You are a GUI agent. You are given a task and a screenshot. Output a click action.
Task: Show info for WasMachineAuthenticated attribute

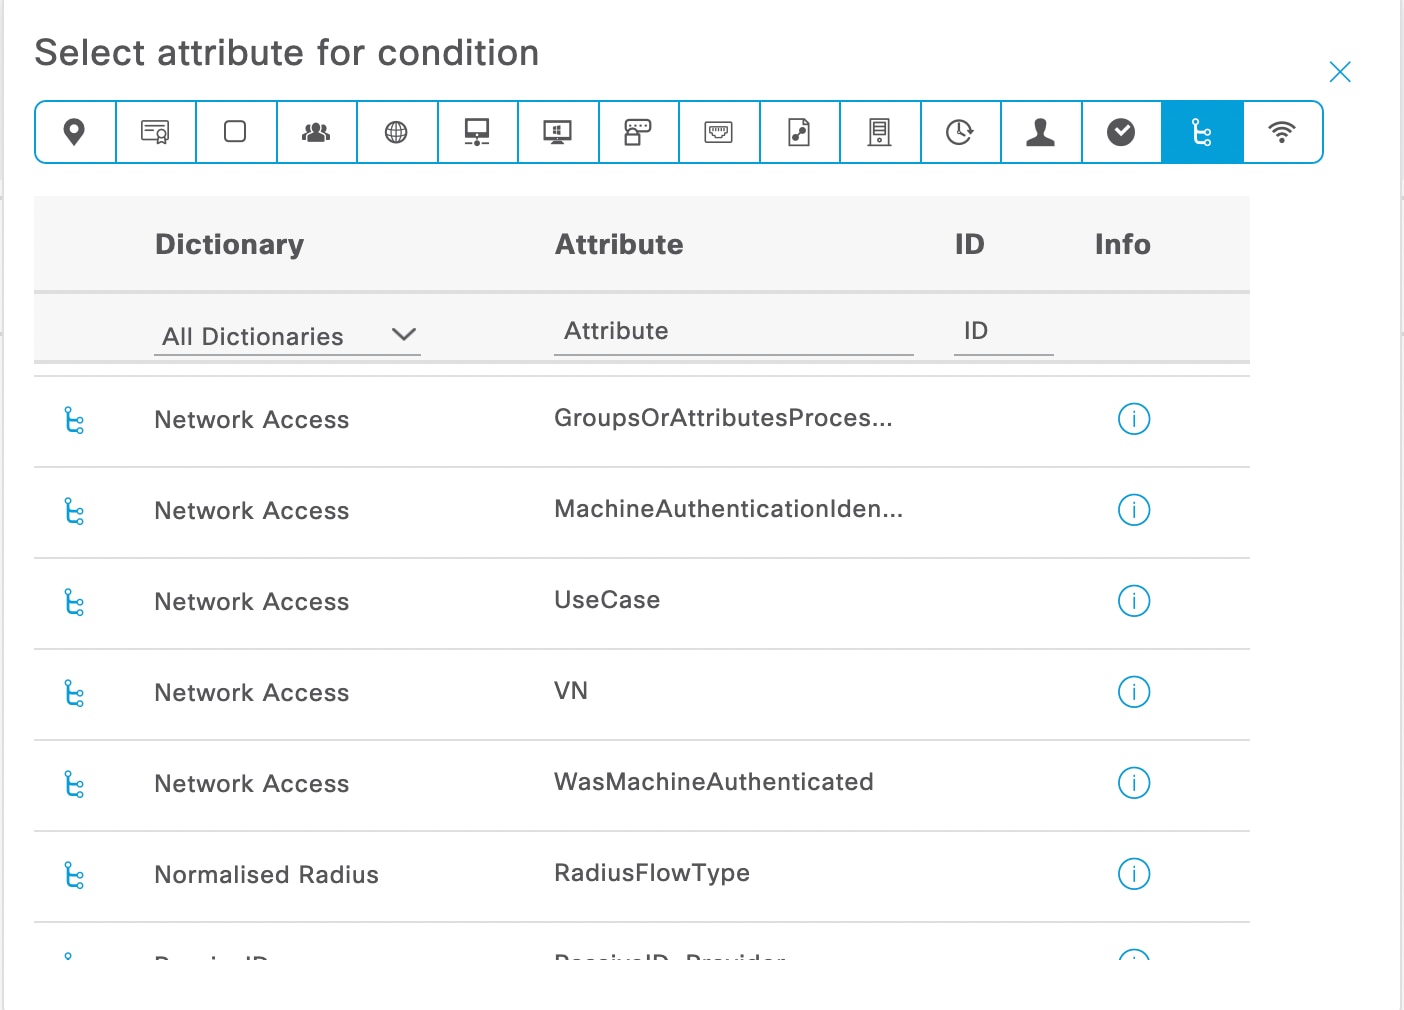[x=1134, y=784]
